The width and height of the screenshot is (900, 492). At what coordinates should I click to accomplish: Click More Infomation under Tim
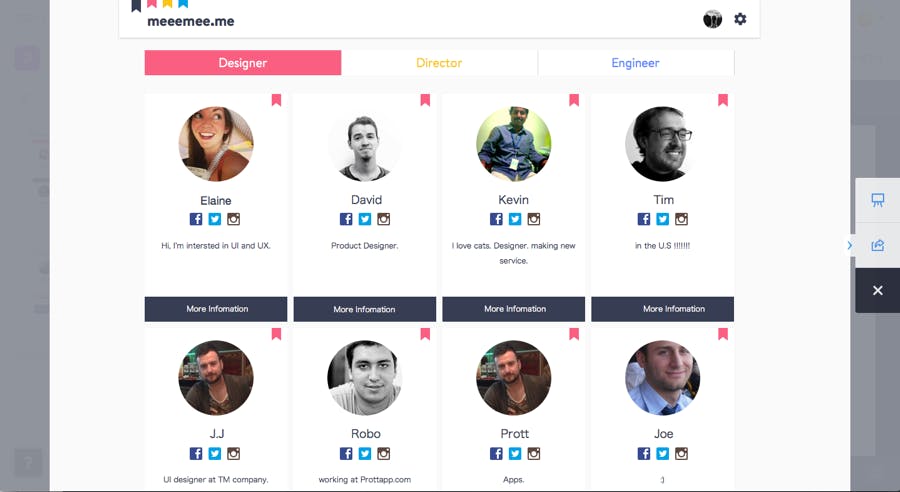tap(662, 309)
